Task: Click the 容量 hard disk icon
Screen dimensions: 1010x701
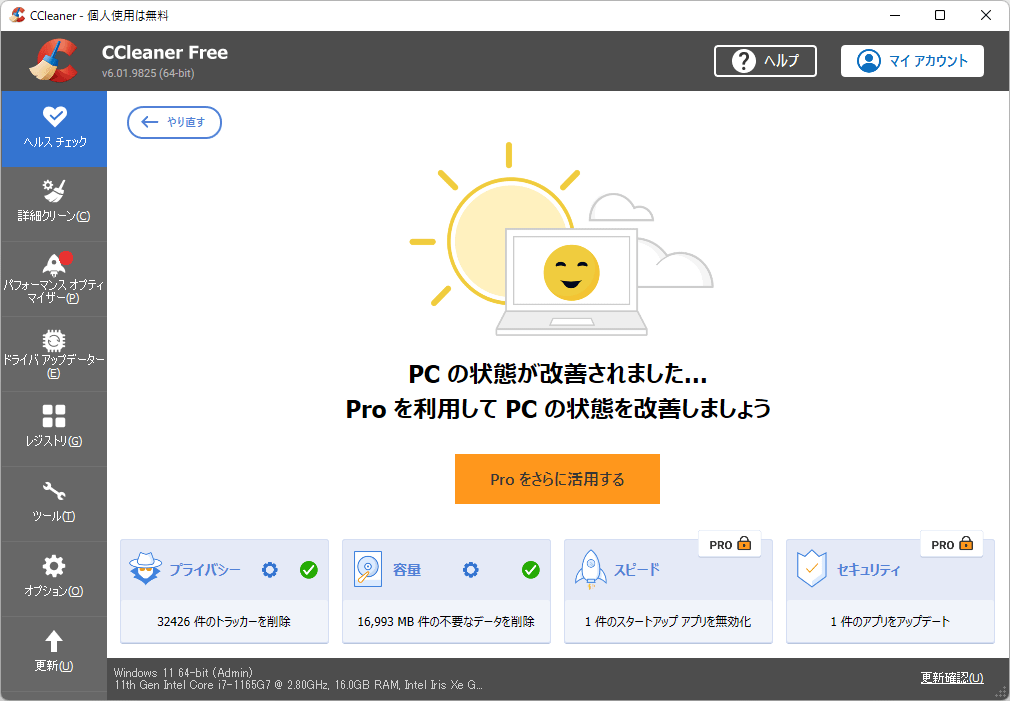Action: click(x=368, y=569)
